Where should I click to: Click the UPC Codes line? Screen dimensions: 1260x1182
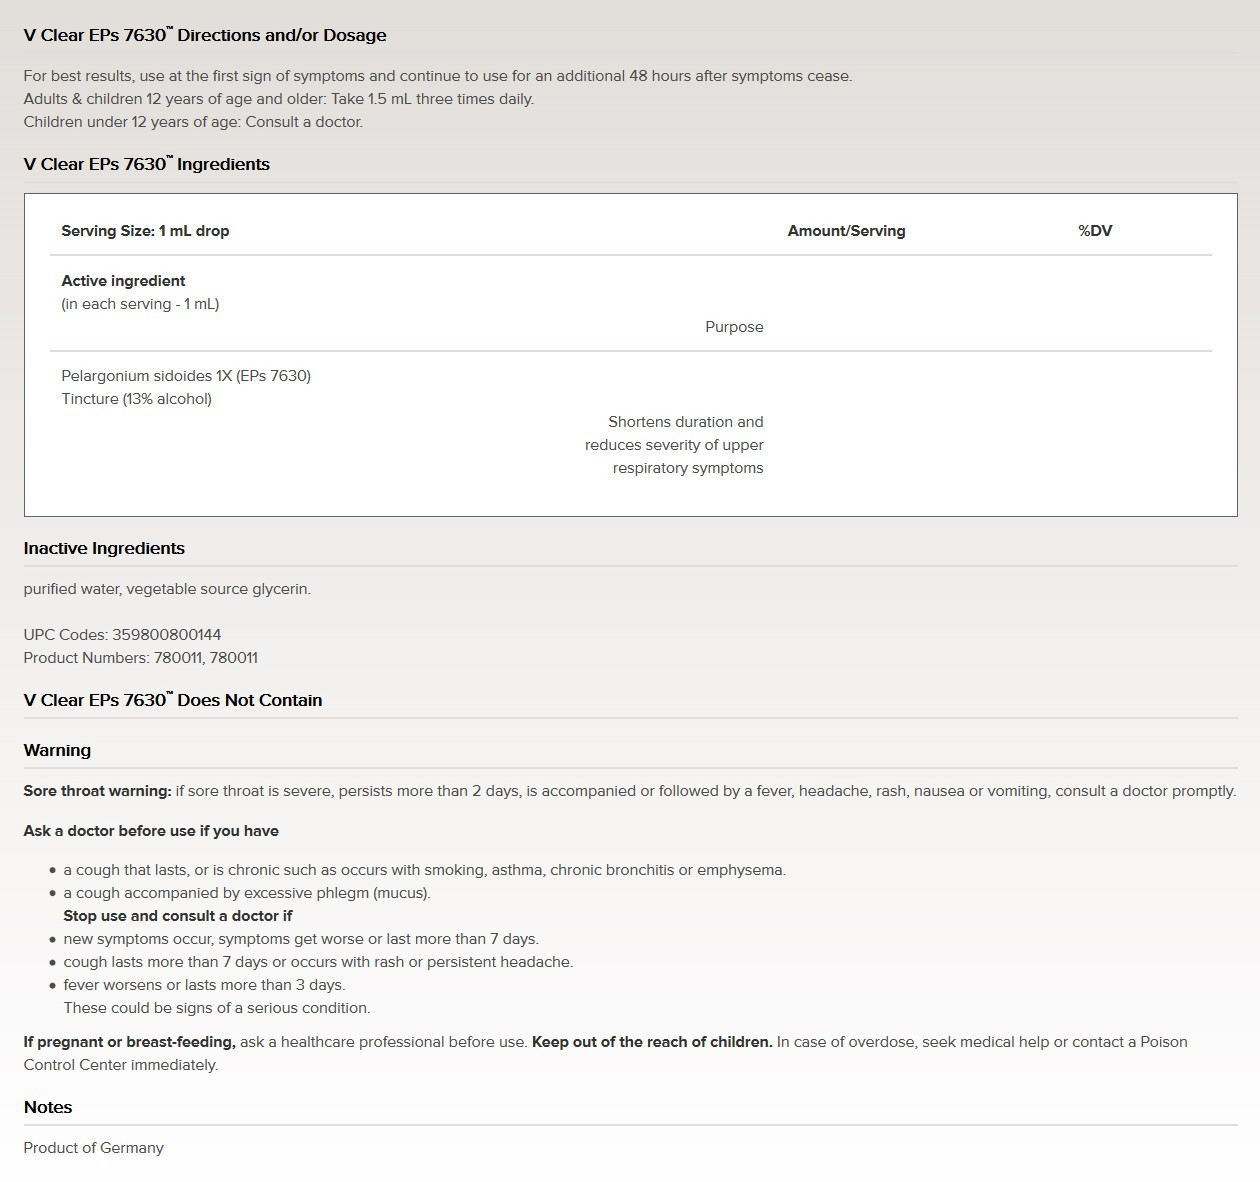click(122, 635)
